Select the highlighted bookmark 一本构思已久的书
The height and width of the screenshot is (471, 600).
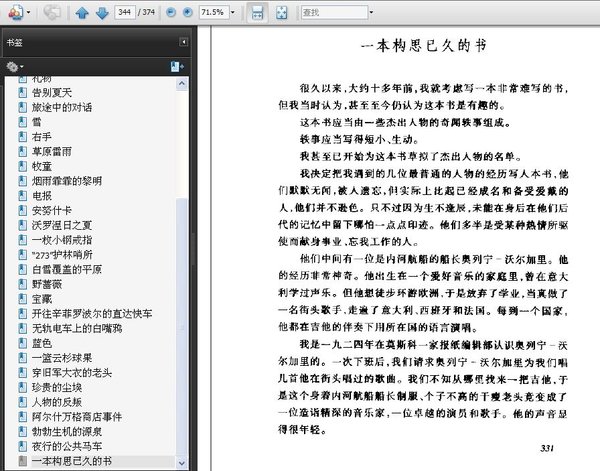pos(72,461)
